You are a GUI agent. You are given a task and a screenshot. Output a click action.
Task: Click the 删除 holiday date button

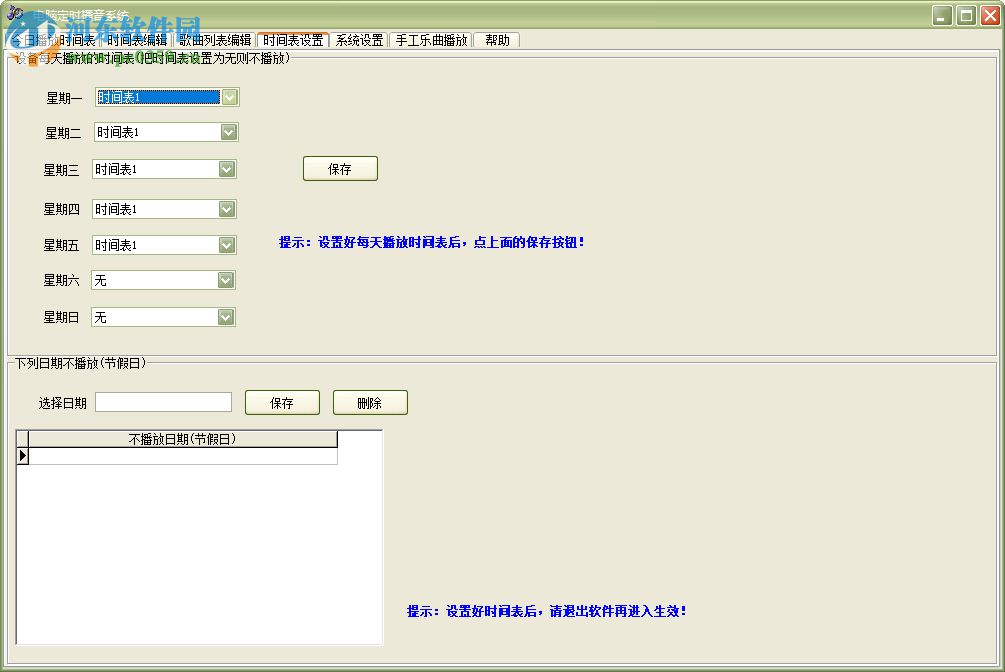[370, 403]
